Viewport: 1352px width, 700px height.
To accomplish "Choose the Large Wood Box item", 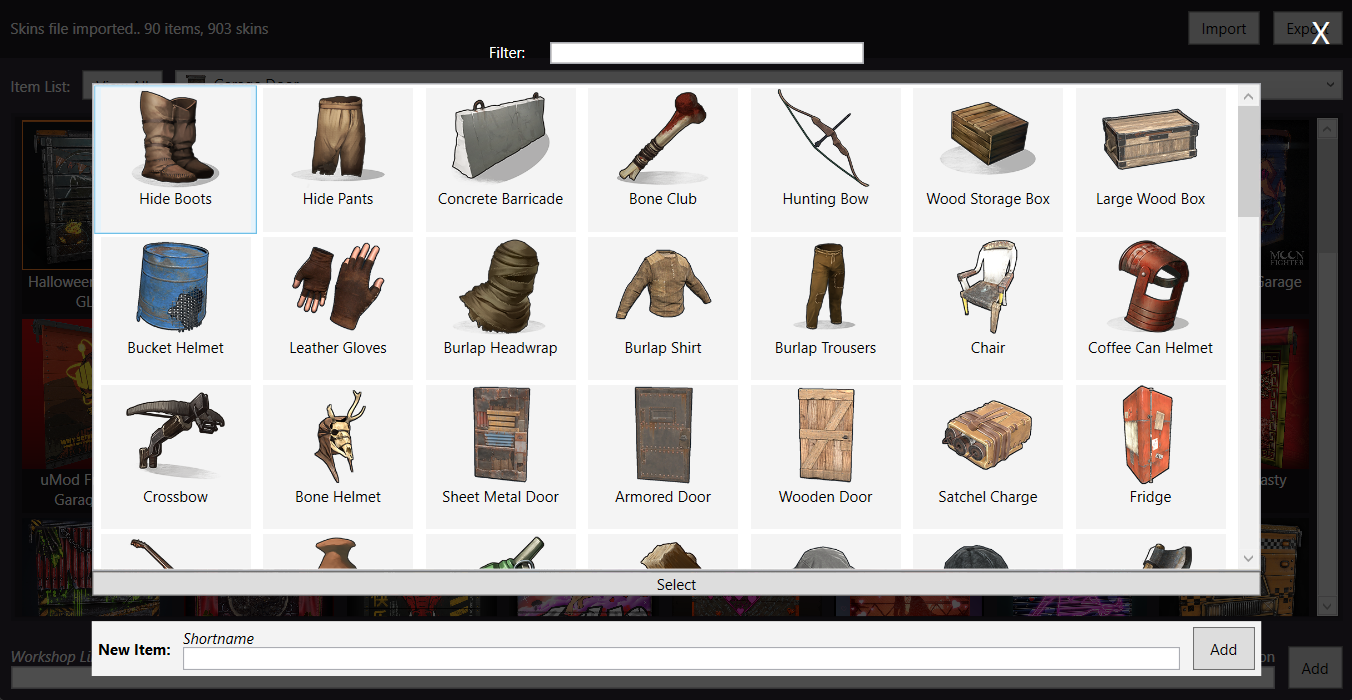I will (x=1150, y=159).
